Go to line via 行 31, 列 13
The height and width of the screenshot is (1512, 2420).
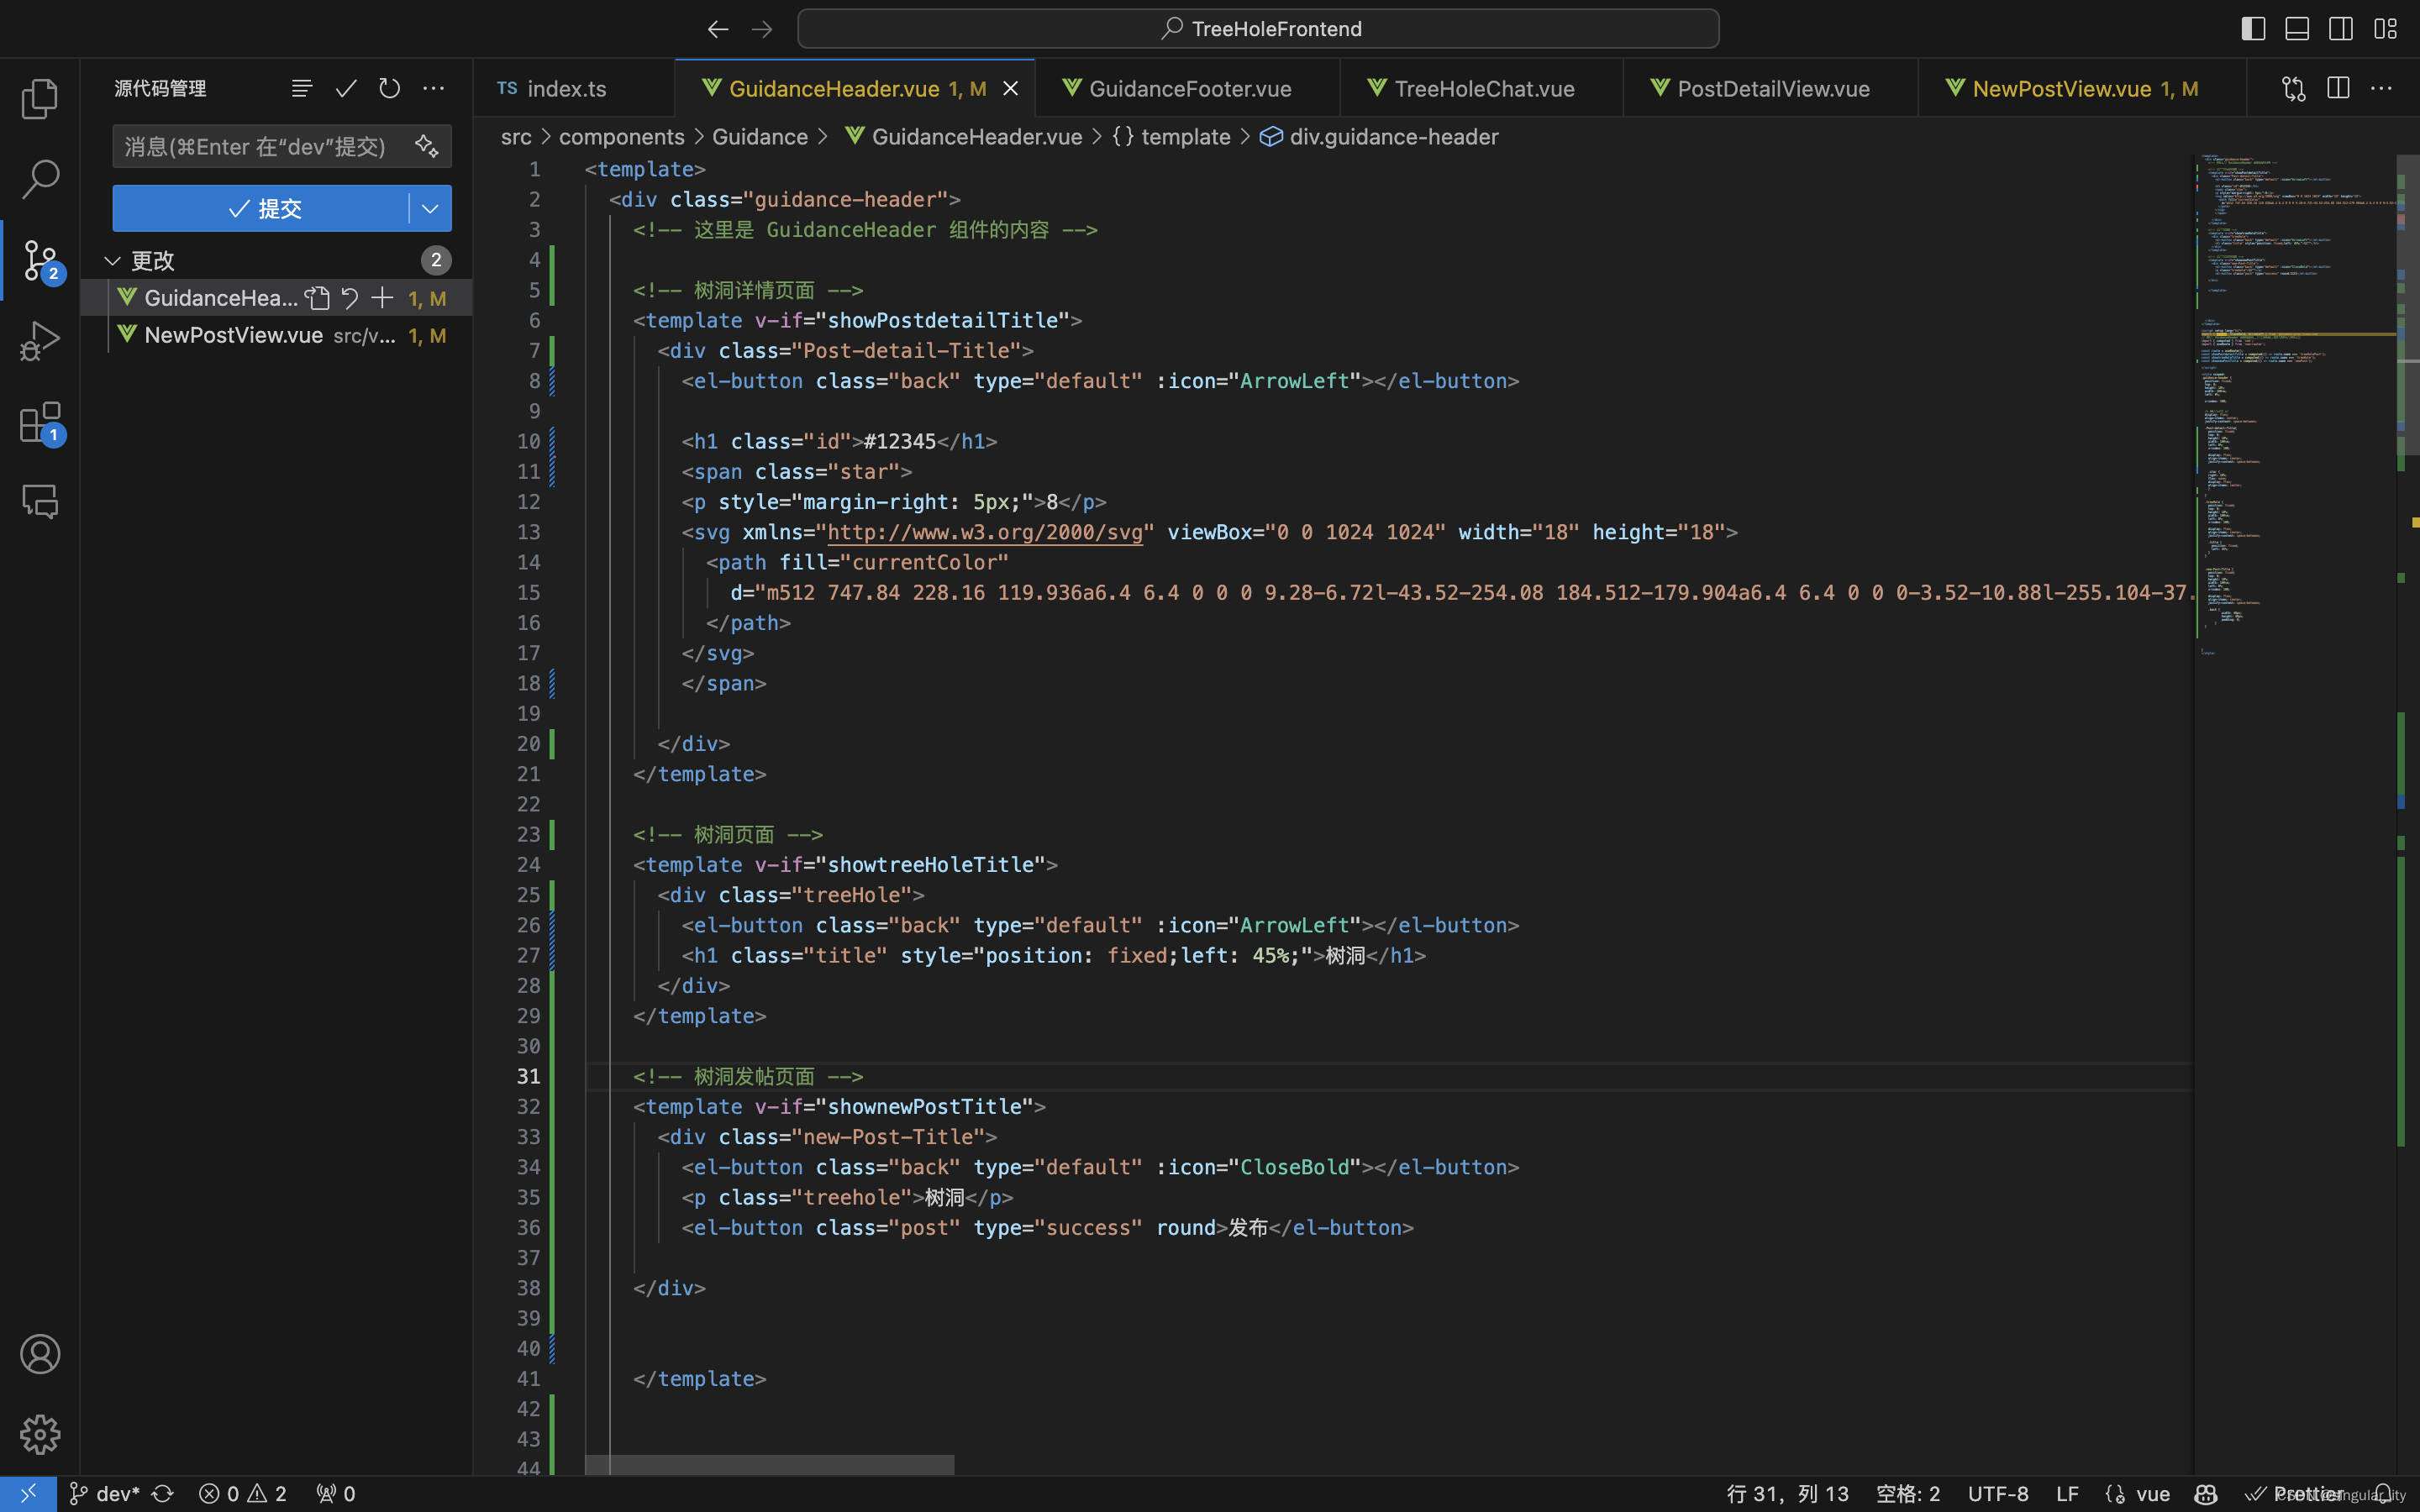(1787, 1493)
